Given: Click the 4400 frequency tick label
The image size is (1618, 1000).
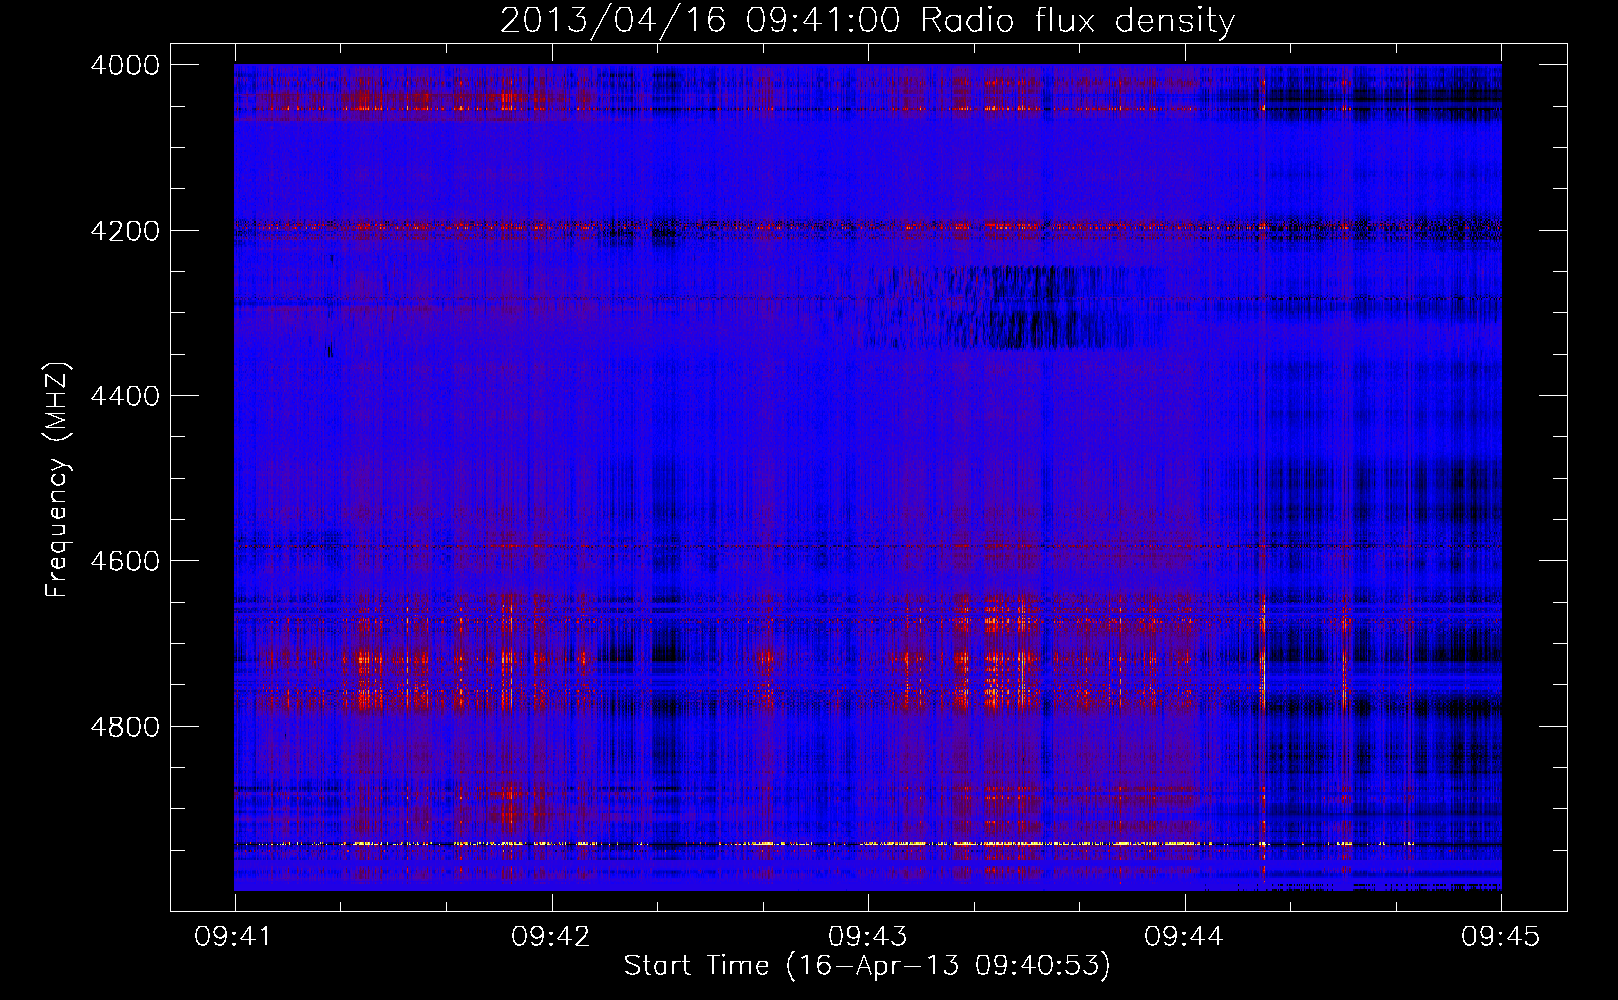Looking at the screenshot, I should tap(125, 396).
